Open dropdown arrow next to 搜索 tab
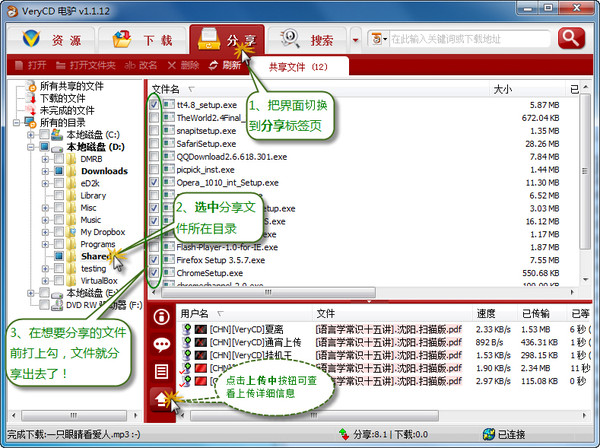Screen dimensions: 600x448 coord(355,40)
